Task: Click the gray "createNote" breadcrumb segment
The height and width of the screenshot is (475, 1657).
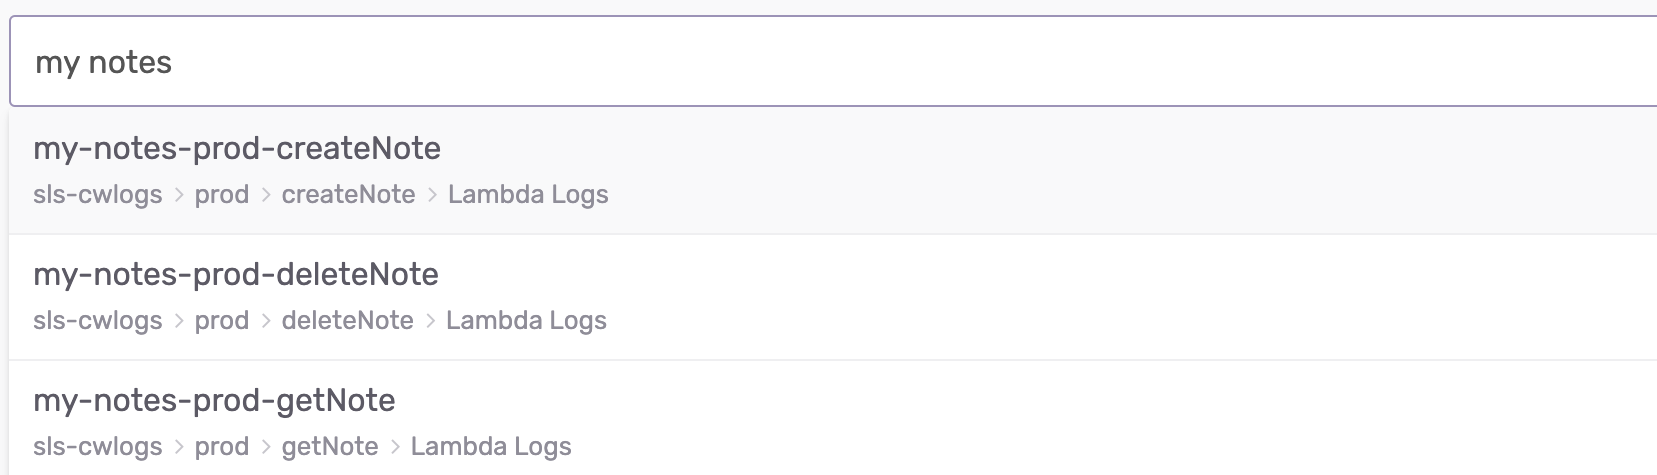Action: pos(348,194)
